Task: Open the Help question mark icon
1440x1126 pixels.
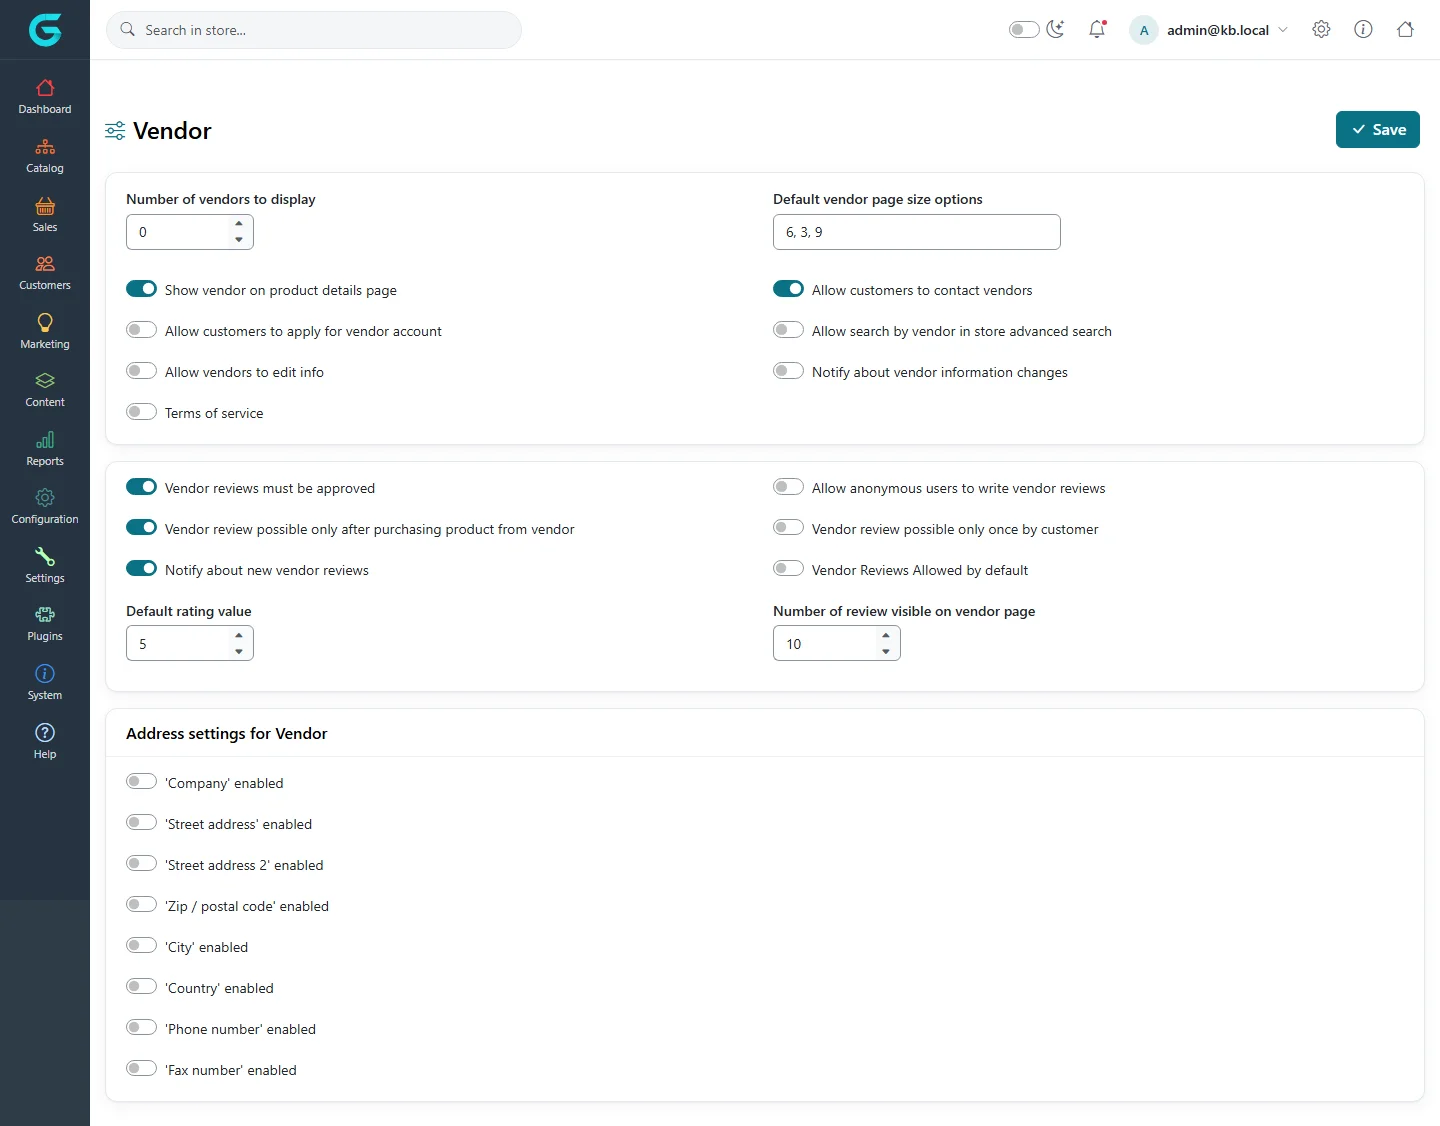Action: coord(45,733)
